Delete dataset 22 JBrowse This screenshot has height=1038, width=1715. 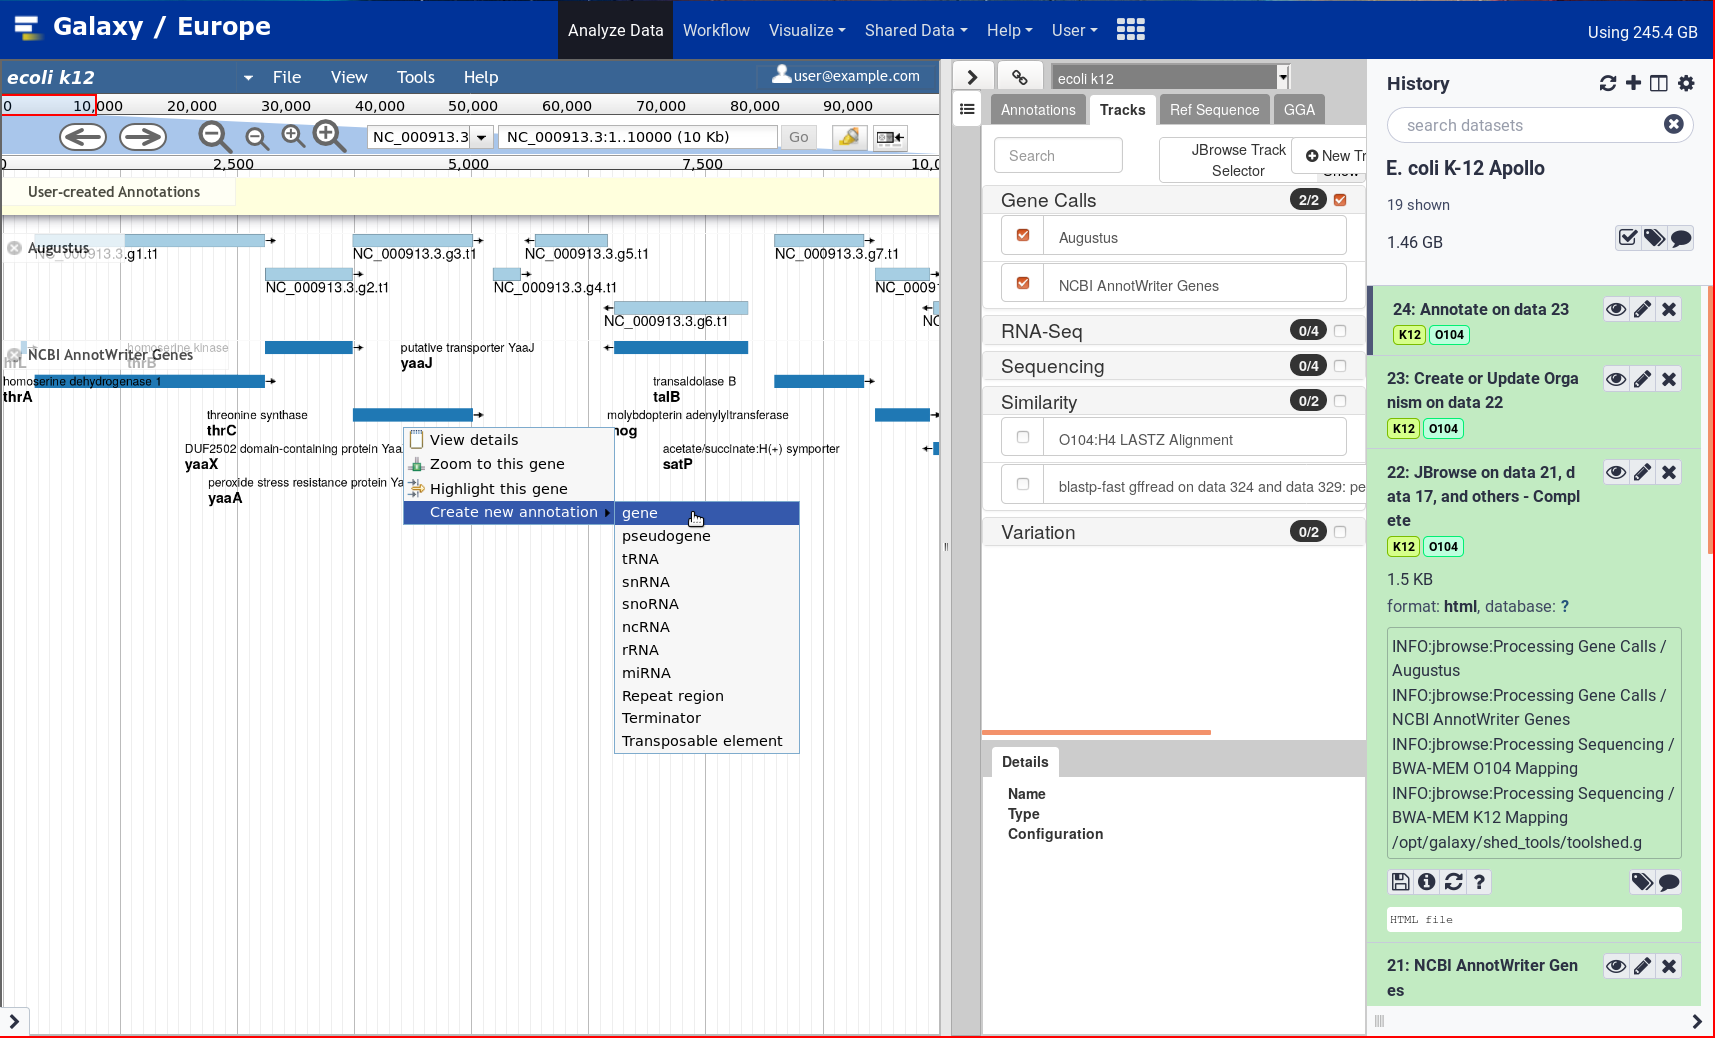click(1669, 472)
